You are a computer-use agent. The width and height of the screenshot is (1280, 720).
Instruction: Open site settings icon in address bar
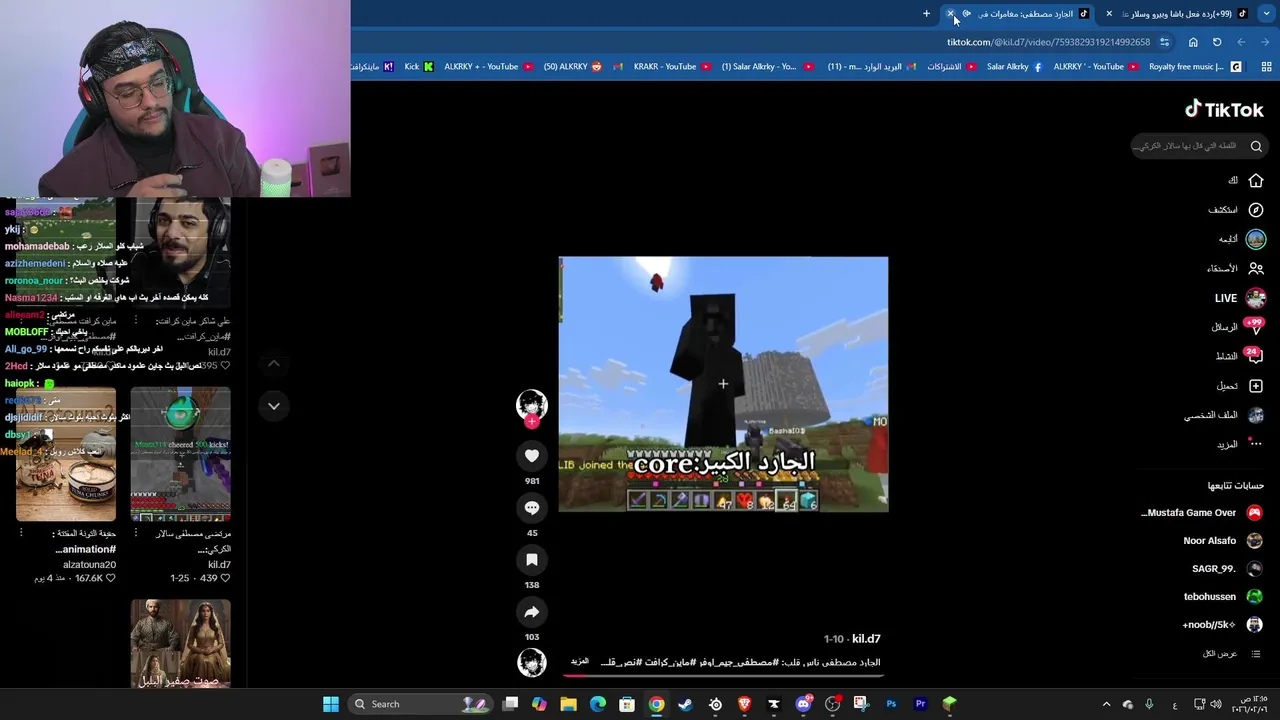click(1164, 42)
